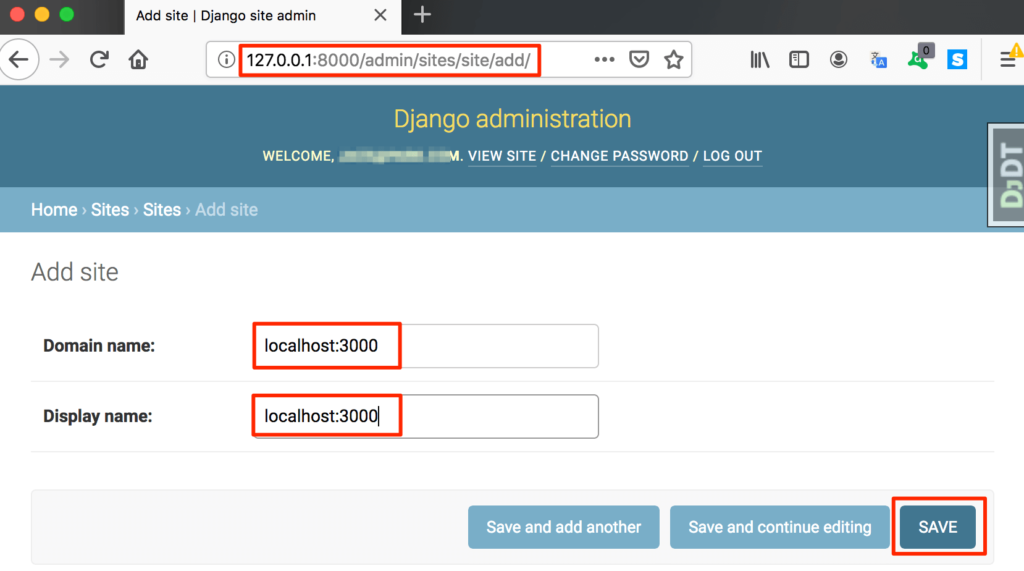
Task: Click the Add site heading
Action: (74, 272)
